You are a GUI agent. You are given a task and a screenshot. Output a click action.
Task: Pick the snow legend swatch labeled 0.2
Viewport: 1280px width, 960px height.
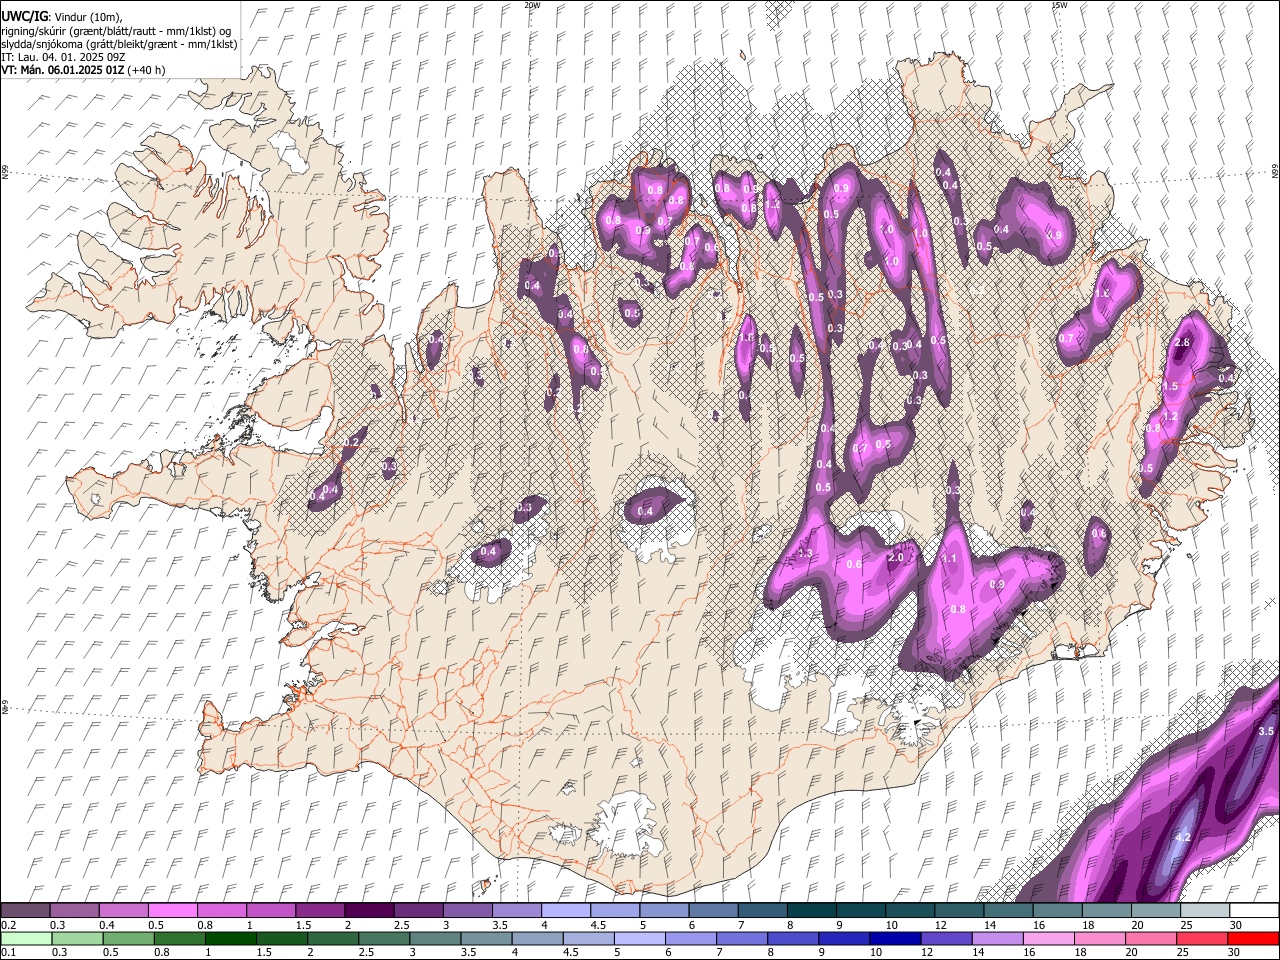pos(25,910)
